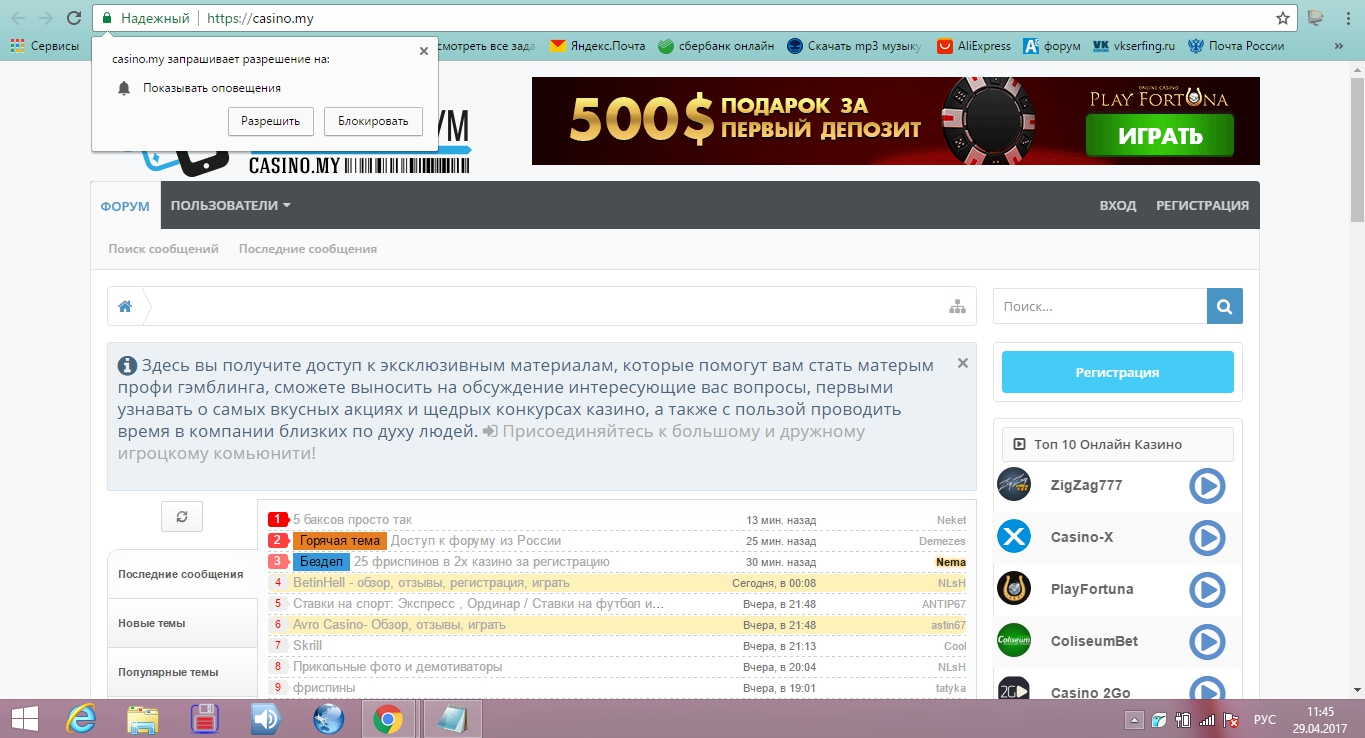Open user Demezes's profile
Screen dimensions: 1365x738
(942, 541)
